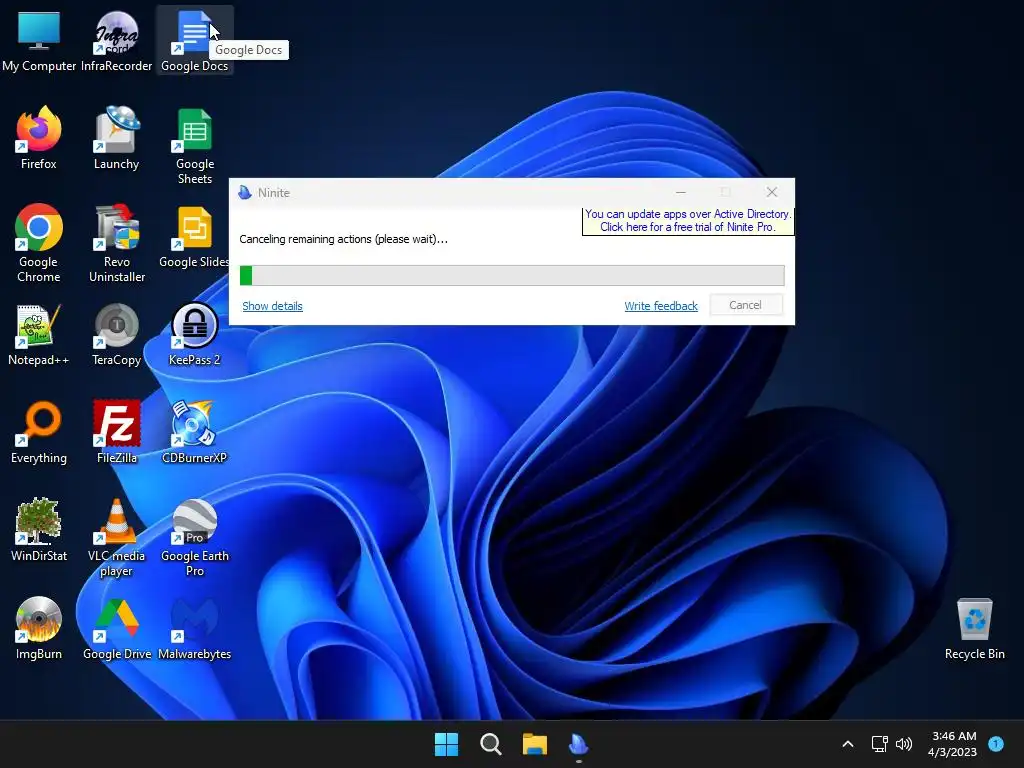Click the Ninite taskbar icon

click(x=579, y=744)
